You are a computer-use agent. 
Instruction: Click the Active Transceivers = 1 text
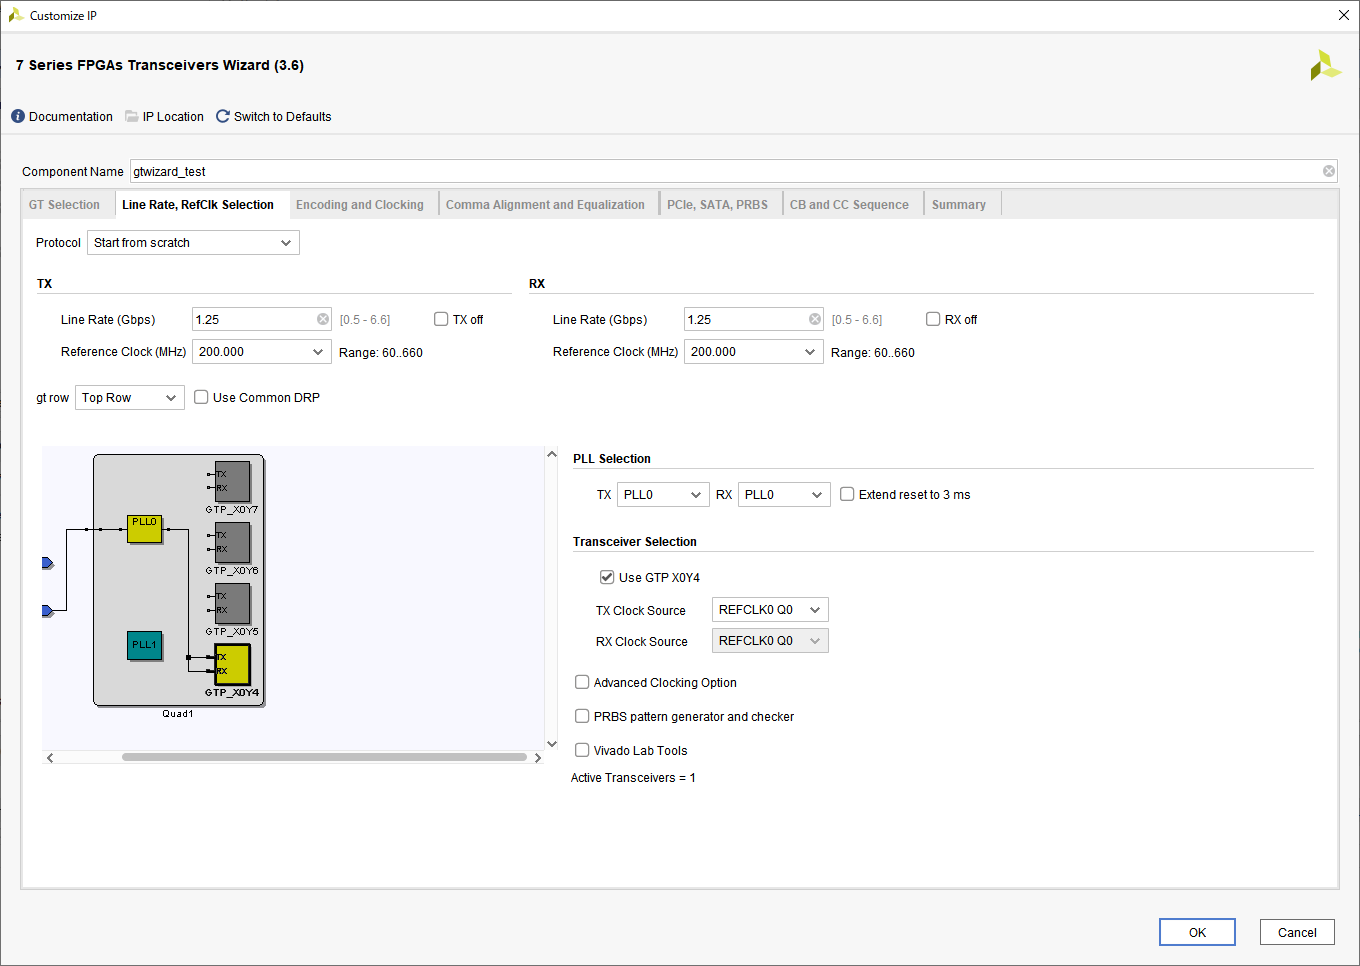click(x=633, y=778)
